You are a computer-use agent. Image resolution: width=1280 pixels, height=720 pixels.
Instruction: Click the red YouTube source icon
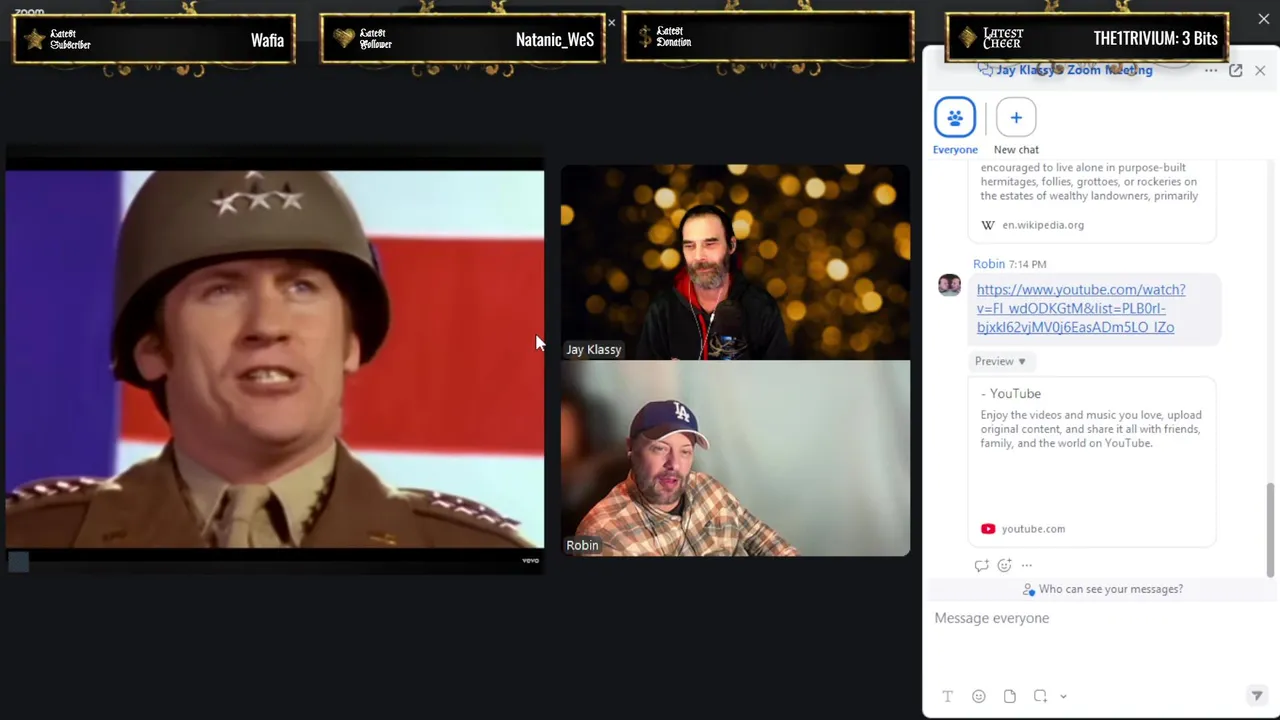tap(988, 529)
